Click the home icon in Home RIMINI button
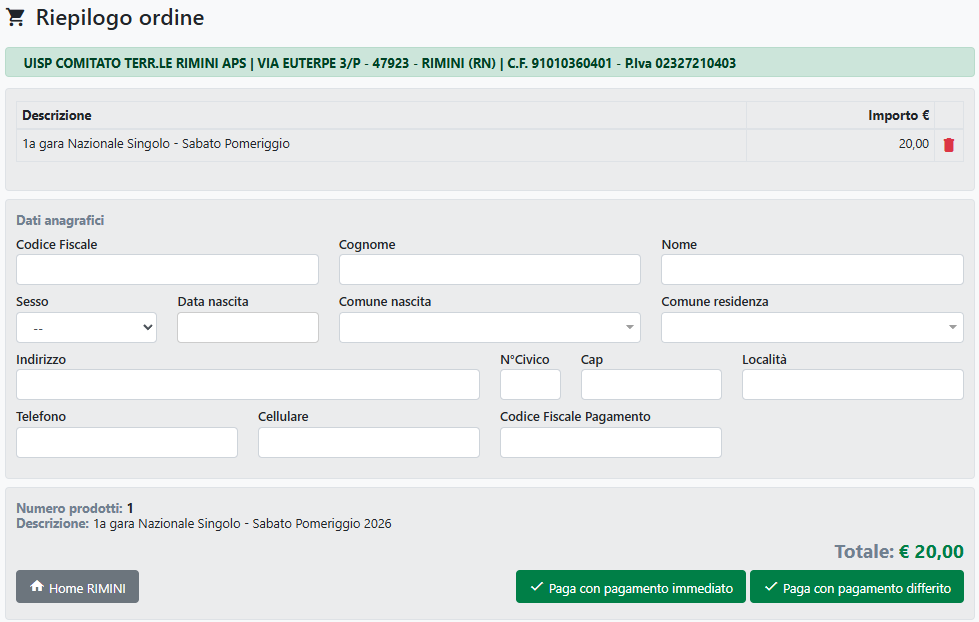This screenshot has height=622, width=979. pyautogui.click(x=37, y=587)
